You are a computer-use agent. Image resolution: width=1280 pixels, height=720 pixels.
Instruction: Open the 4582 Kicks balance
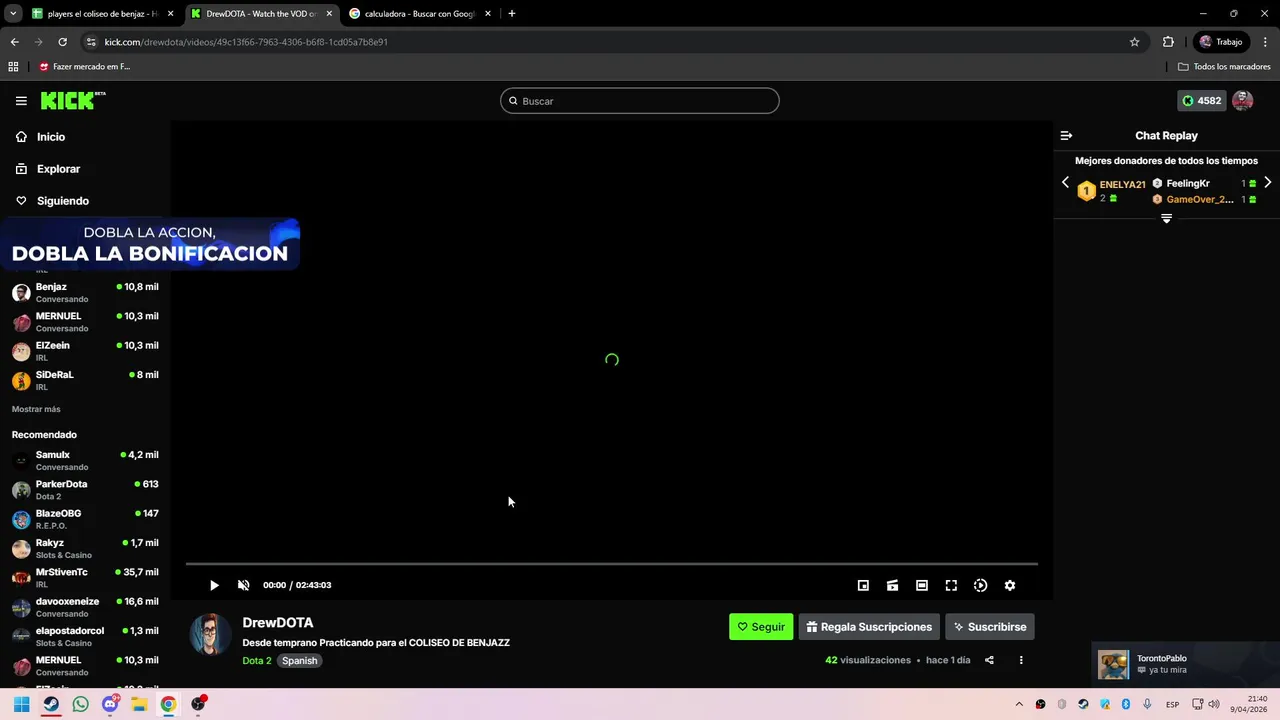coord(1202,100)
